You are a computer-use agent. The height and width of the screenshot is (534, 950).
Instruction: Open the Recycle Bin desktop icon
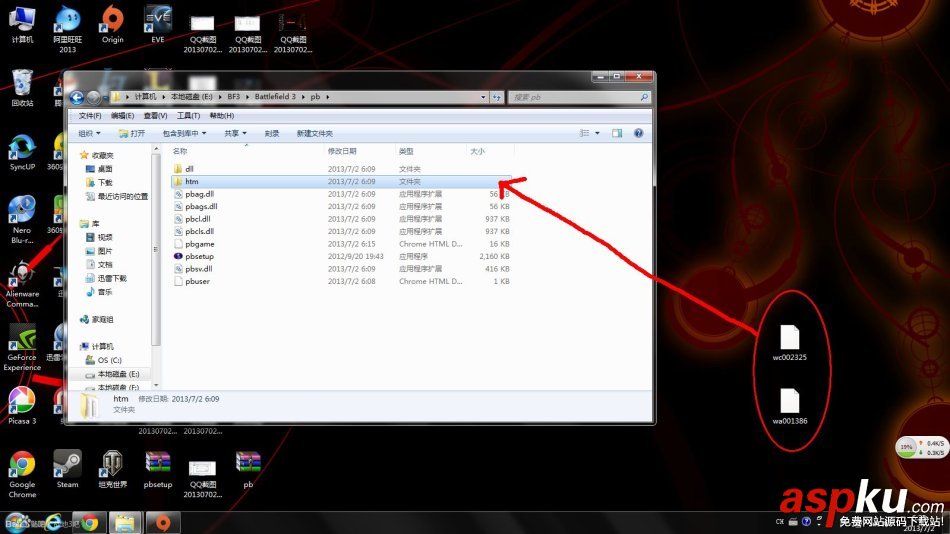tap(22, 88)
